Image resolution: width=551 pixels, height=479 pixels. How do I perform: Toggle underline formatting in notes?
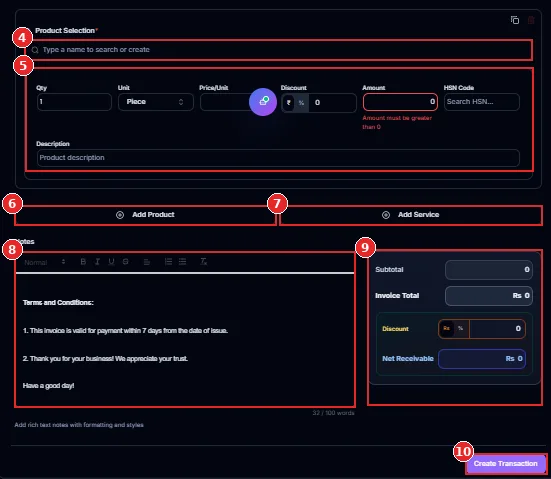click(111, 261)
